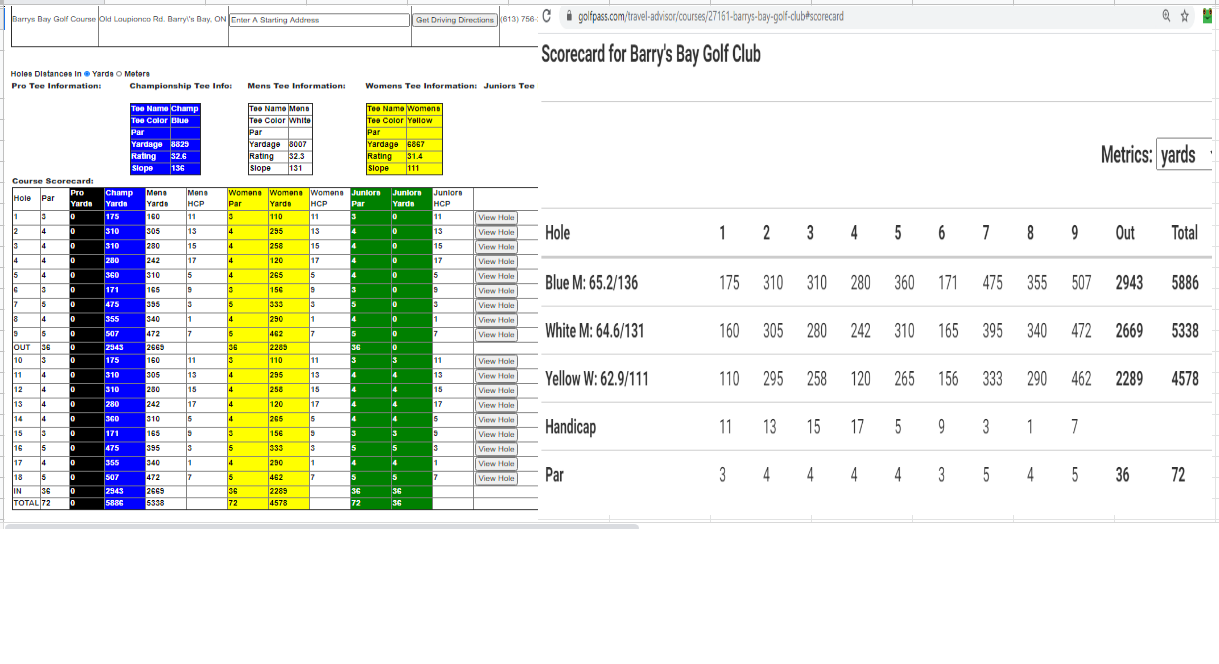1219x664 pixels.
Task: Click the blue Champ tee name cell
Action: 184,108
